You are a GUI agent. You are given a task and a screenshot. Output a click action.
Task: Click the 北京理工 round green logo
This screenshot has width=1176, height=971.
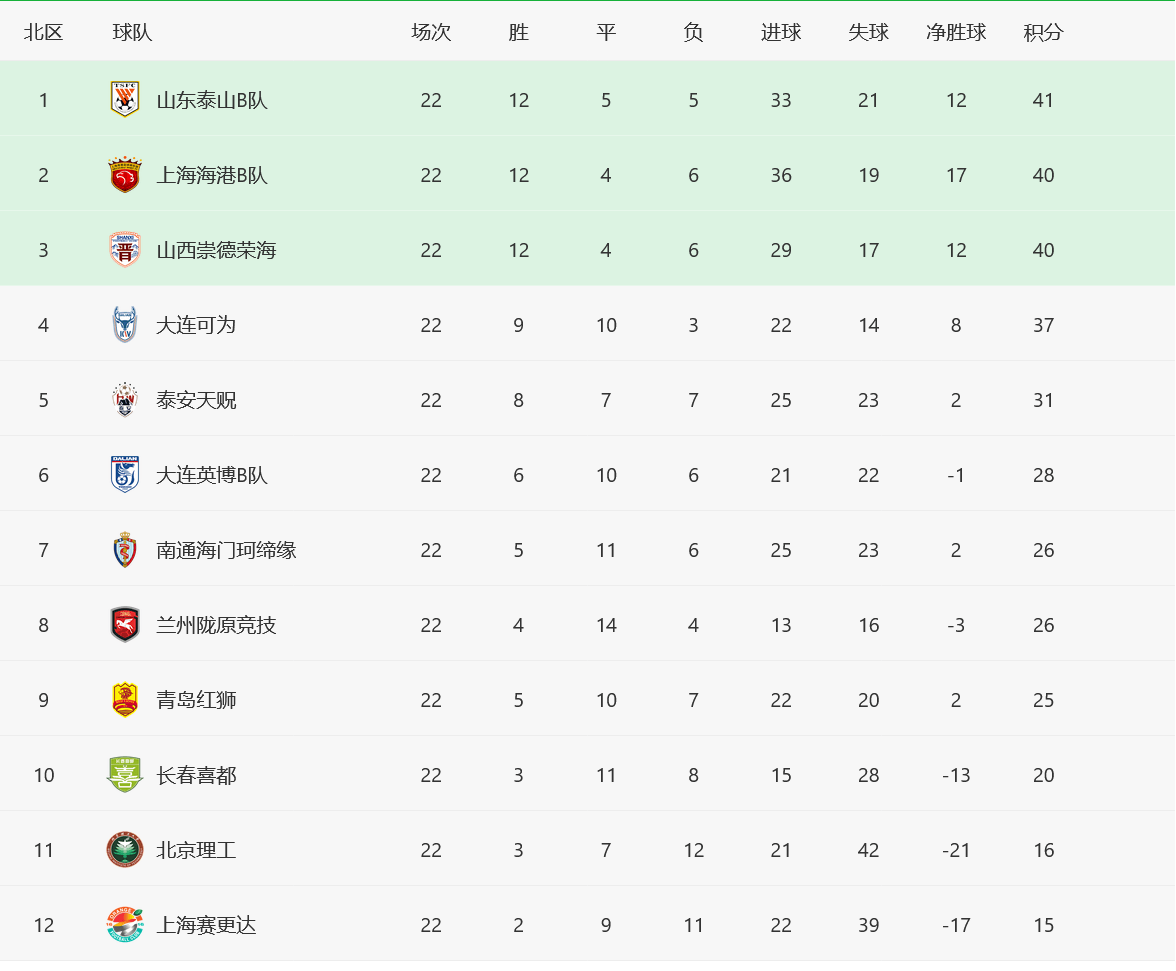point(124,850)
